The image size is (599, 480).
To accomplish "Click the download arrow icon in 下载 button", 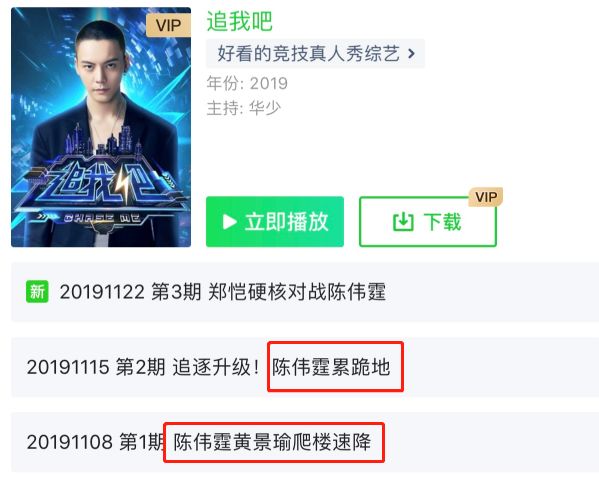I will click(x=403, y=222).
